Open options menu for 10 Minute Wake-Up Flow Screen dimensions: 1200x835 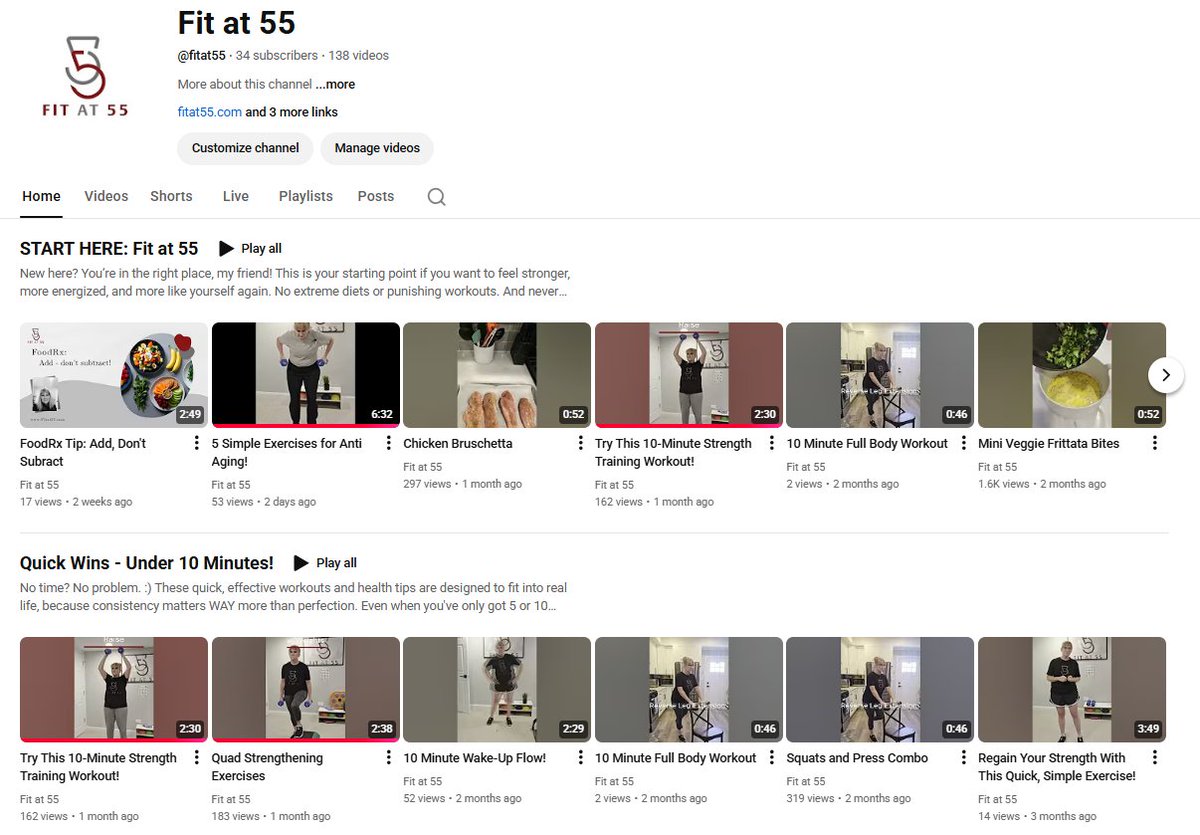[x=580, y=758]
